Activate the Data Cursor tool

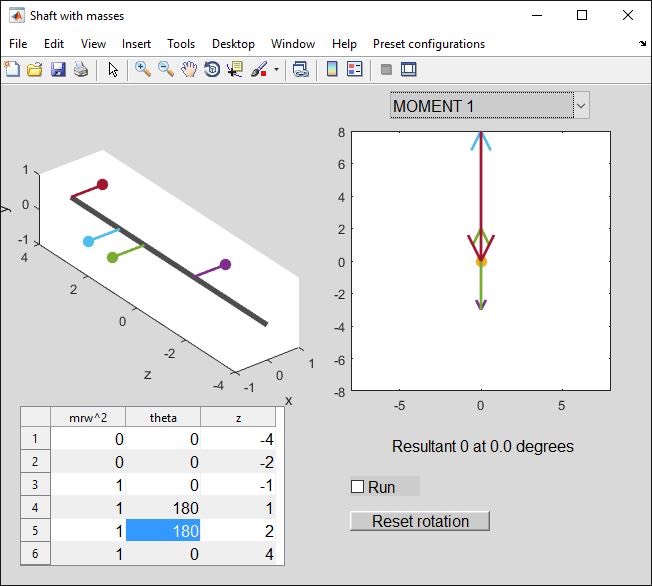(x=235, y=70)
